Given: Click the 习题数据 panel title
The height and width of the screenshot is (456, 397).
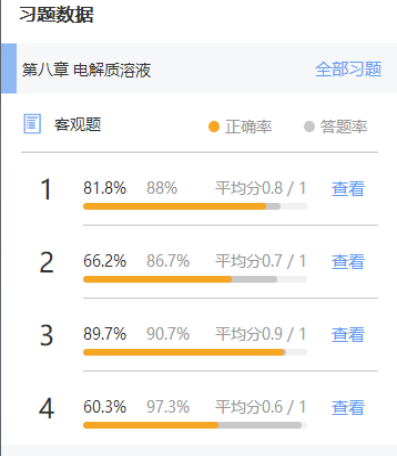Looking at the screenshot, I should pyautogui.click(x=56, y=15).
